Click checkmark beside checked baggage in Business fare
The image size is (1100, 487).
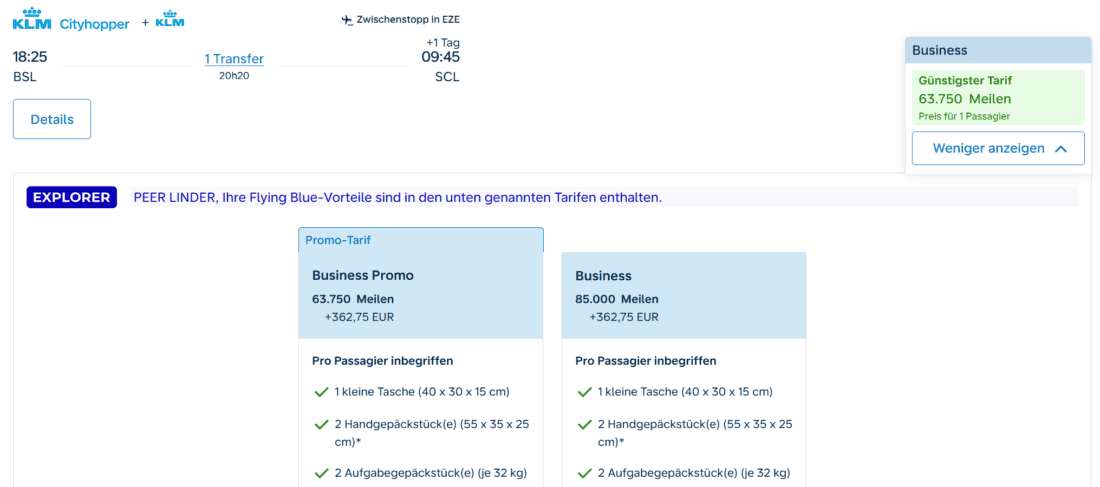click(x=584, y=472)
